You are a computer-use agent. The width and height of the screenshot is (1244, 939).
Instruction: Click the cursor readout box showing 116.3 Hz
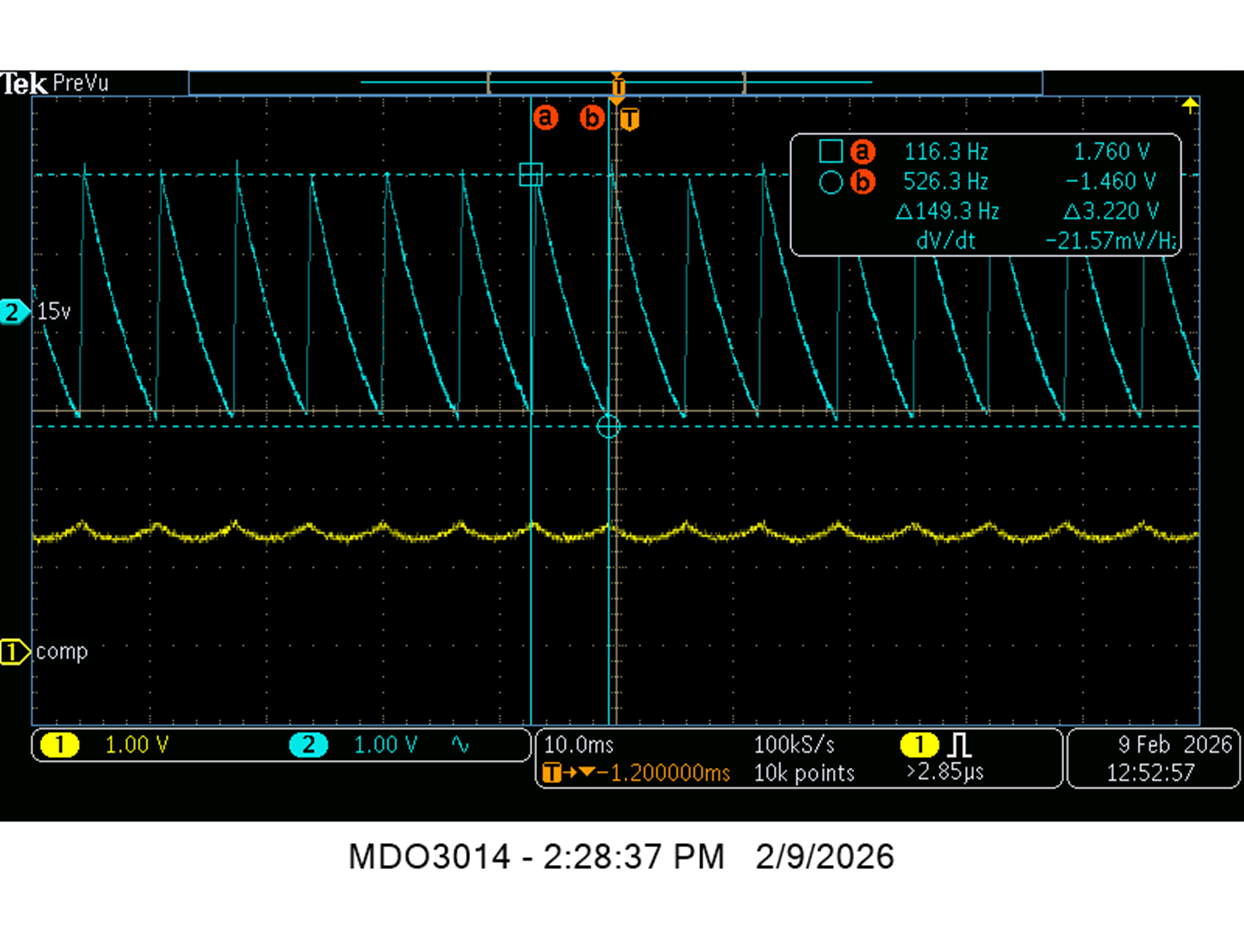coord(986,195)
